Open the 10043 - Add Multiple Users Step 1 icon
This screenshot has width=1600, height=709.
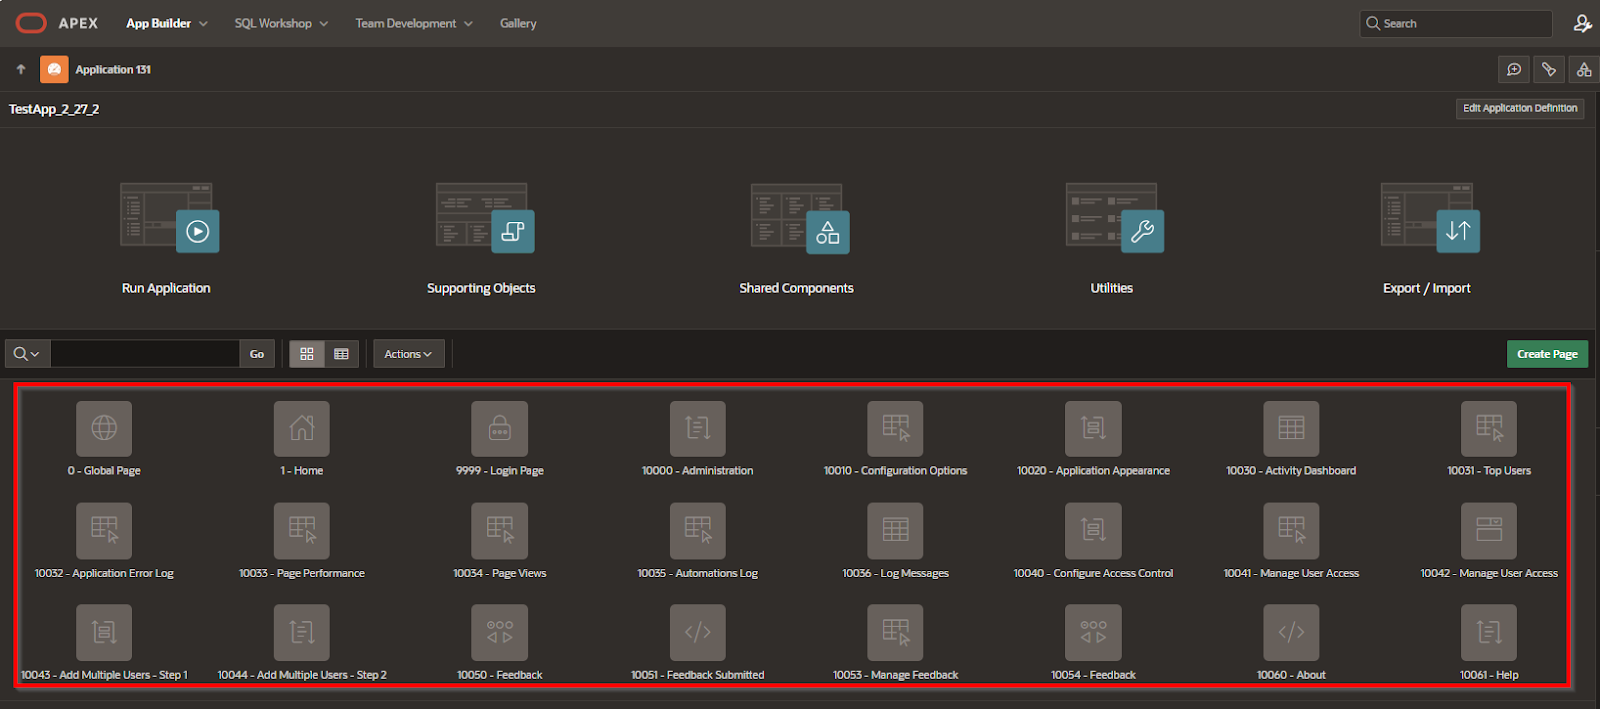pyautogui.click(x=104, y=632)
